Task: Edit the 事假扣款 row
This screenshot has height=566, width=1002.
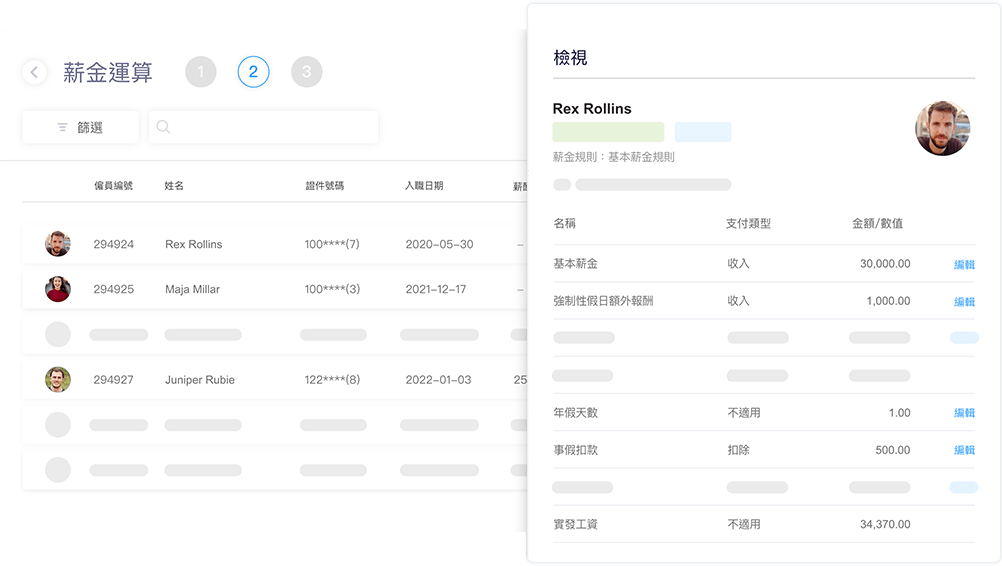Action: tap(964, 450)
